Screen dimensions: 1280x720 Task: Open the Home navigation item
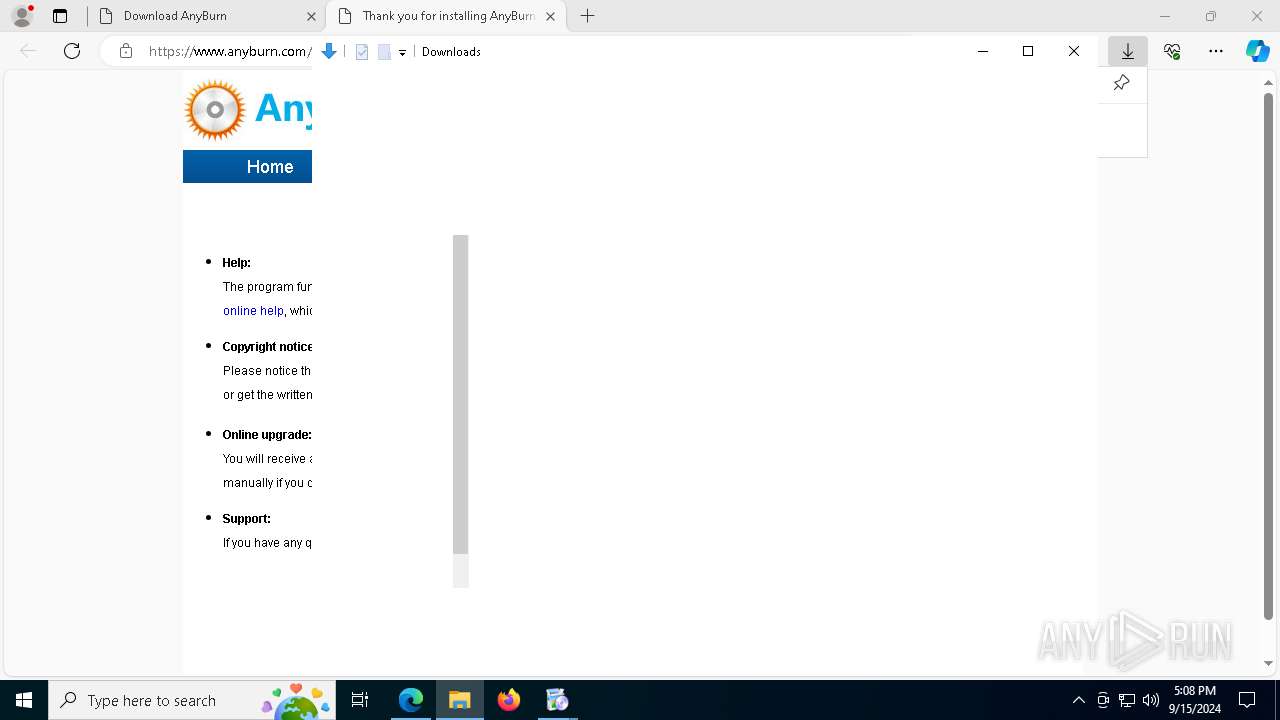coord(270,167)
